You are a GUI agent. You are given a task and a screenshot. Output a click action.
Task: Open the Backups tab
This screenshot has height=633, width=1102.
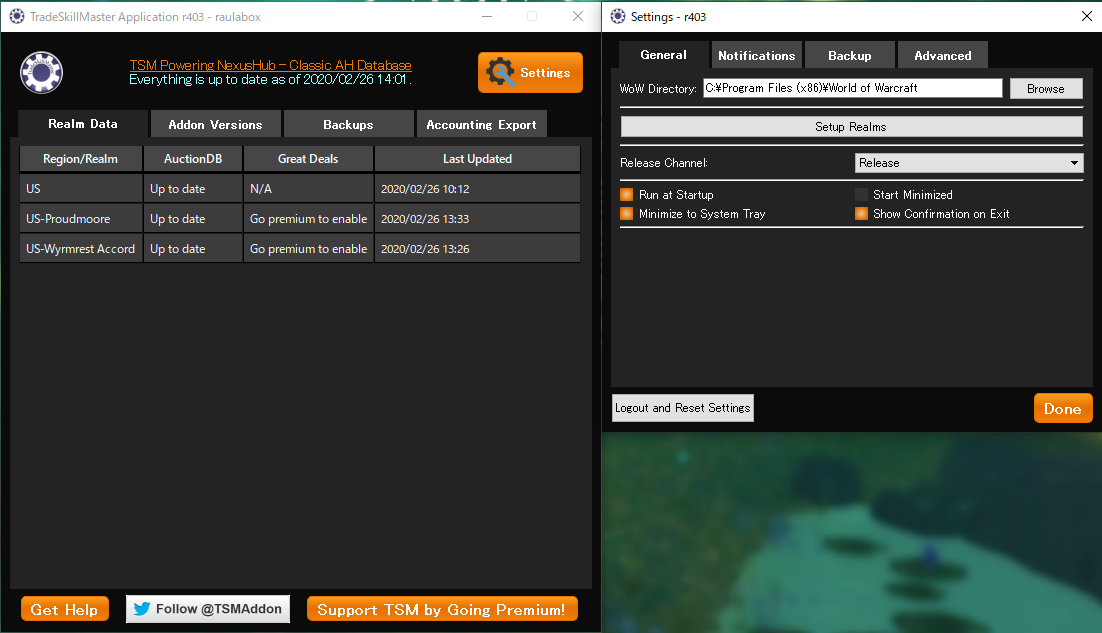(348, 124)
